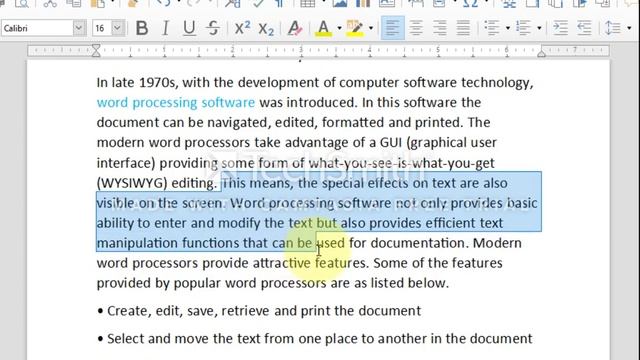Select Align Left paragraph alignment
Image resolution: width=640 pixels, height=360 pixels.
[392, 28]
